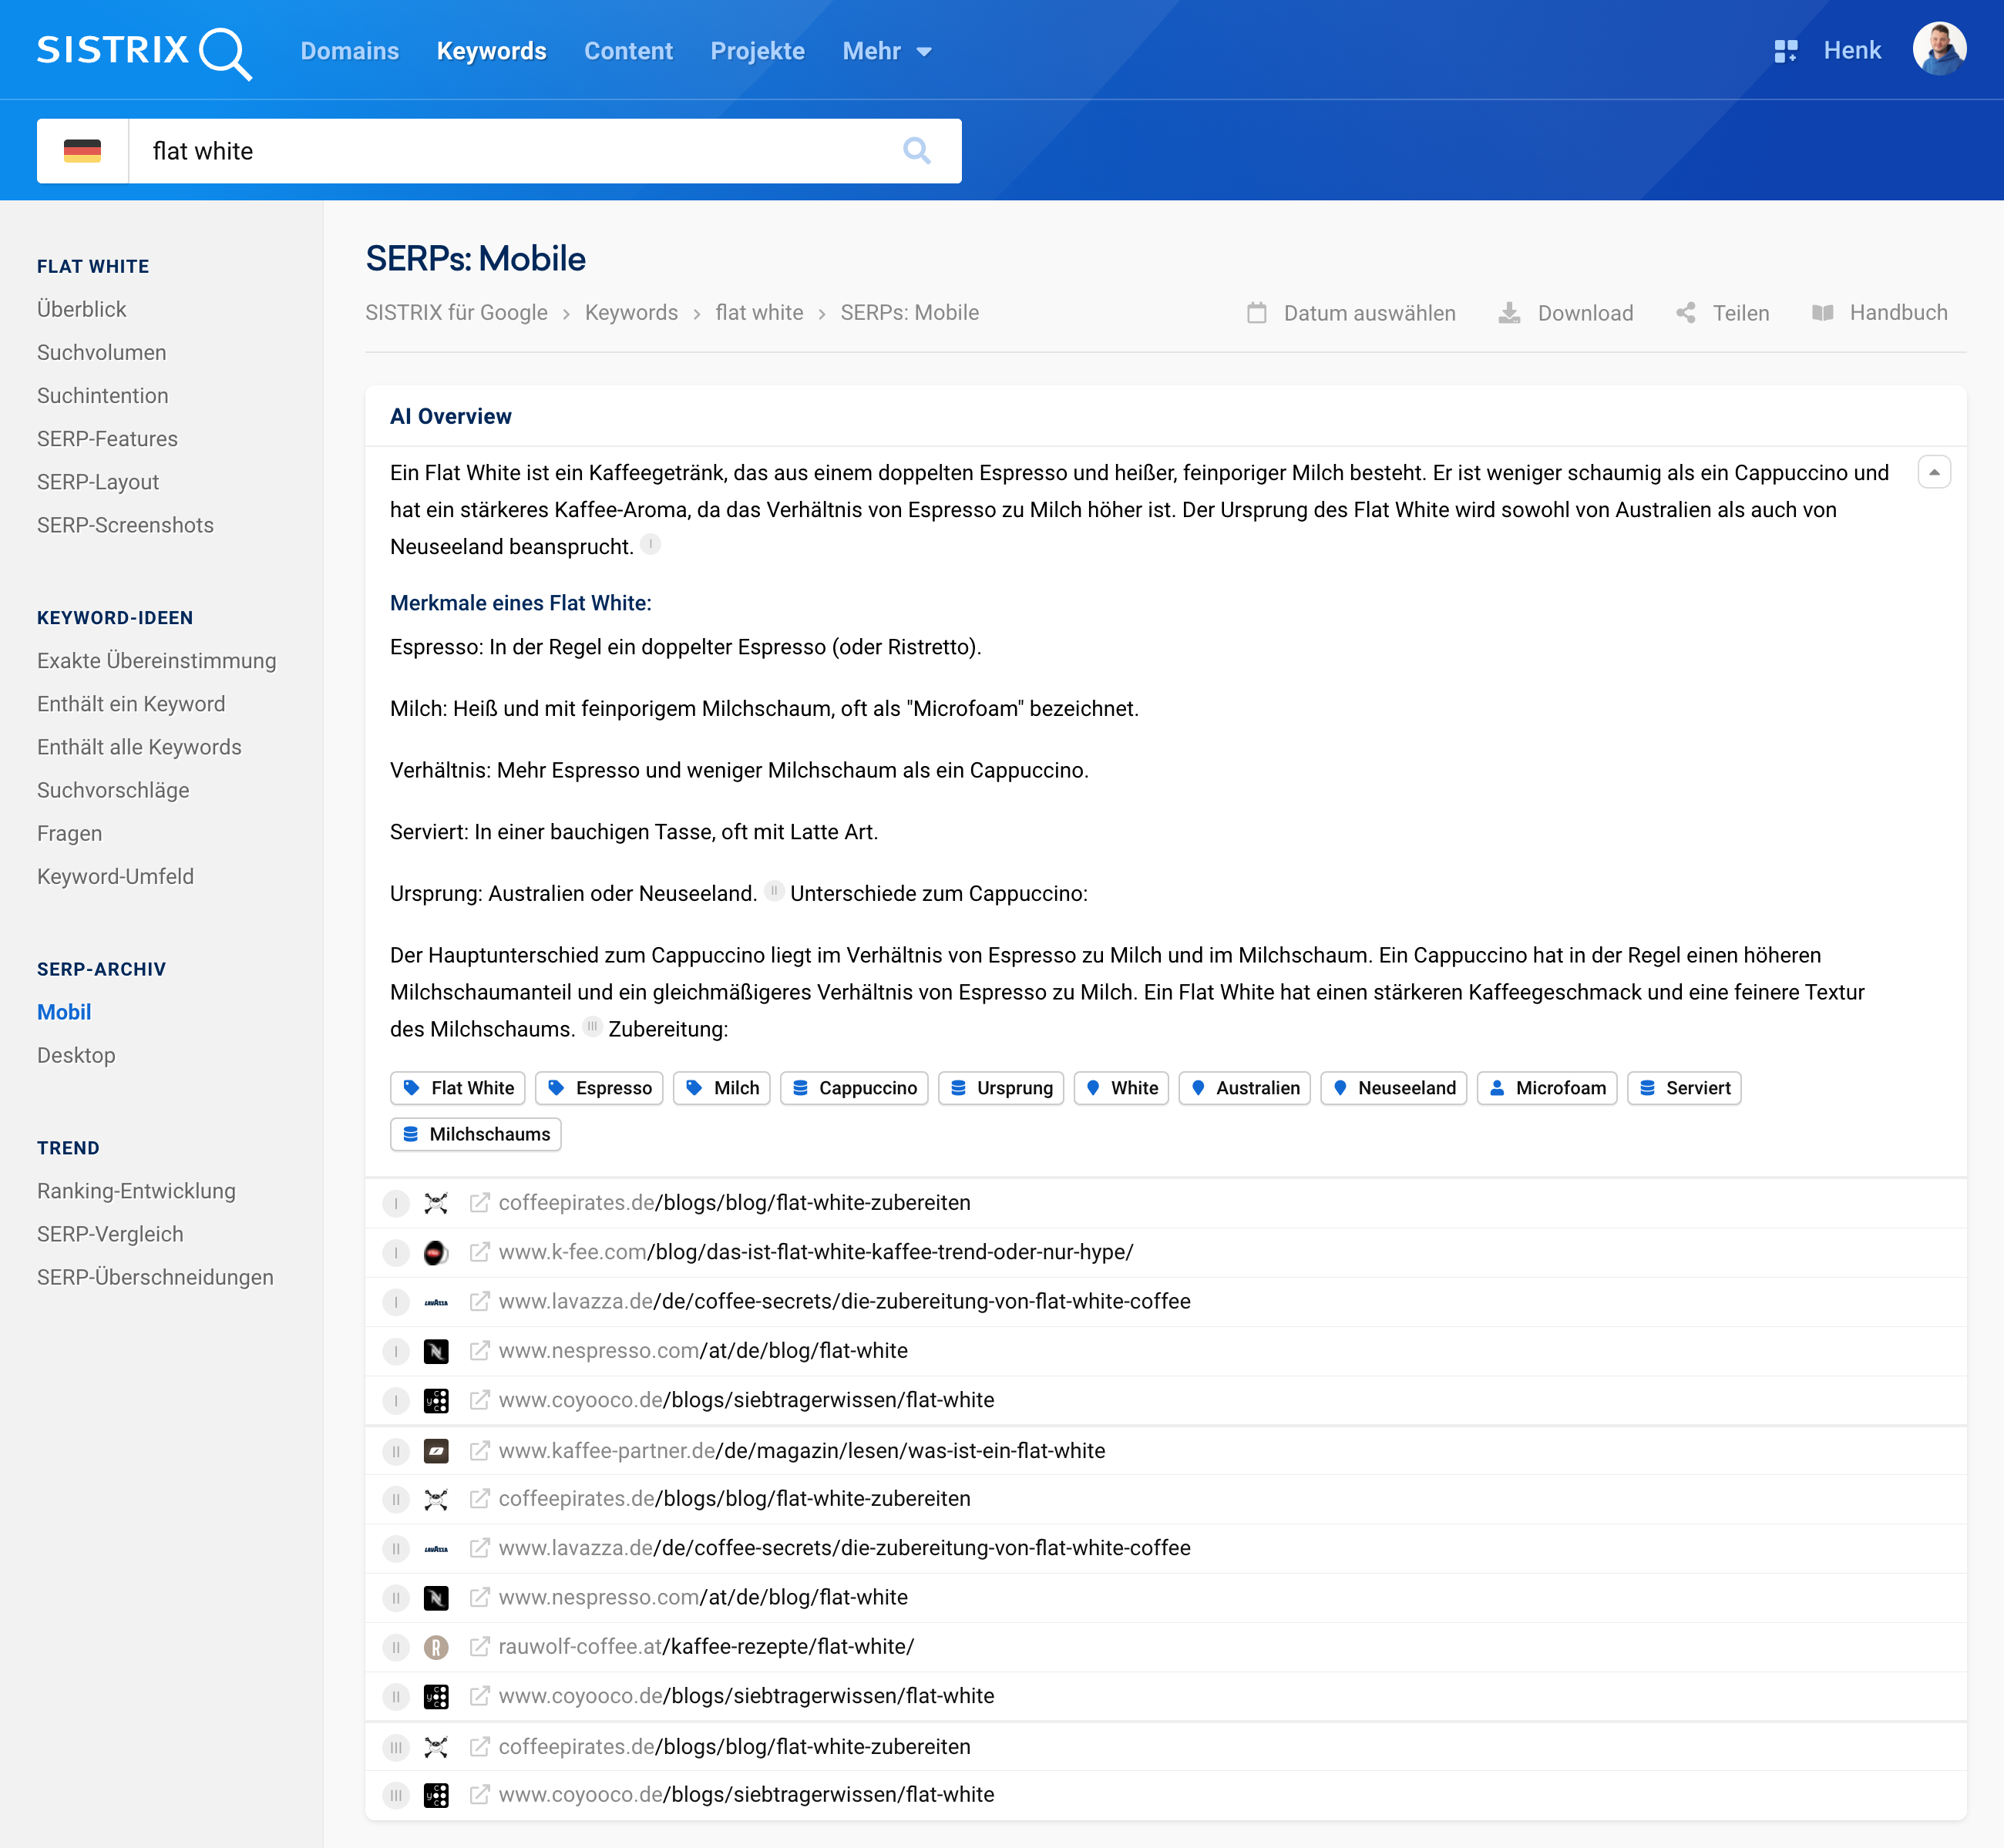Select the Neuseeland entity tag
This screenshot has height=1848, width=2004.
tap(1393, 1088)
